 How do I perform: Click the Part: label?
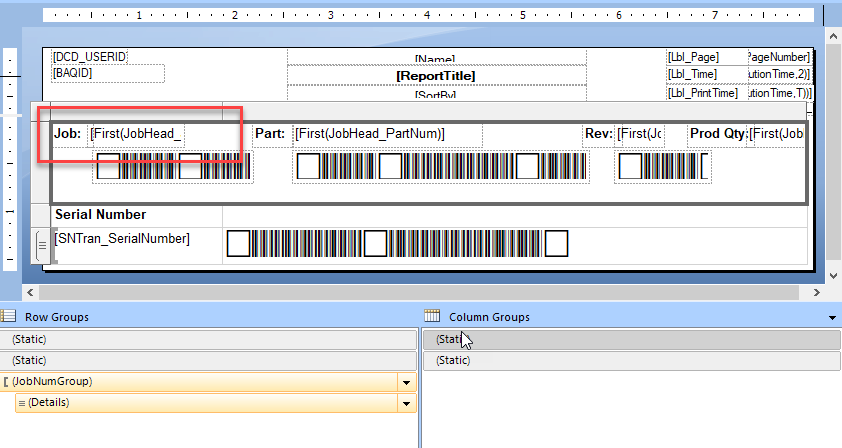(270, 134)
